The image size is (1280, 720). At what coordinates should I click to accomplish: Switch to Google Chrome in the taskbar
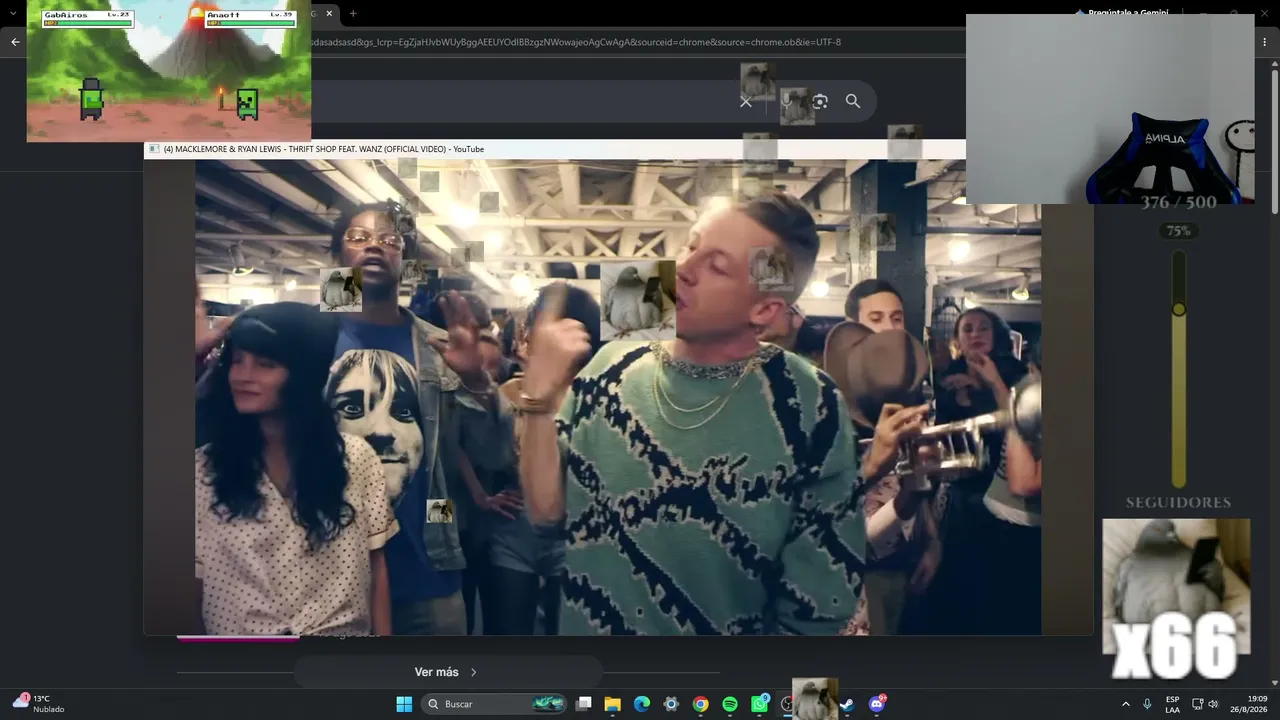700,704
